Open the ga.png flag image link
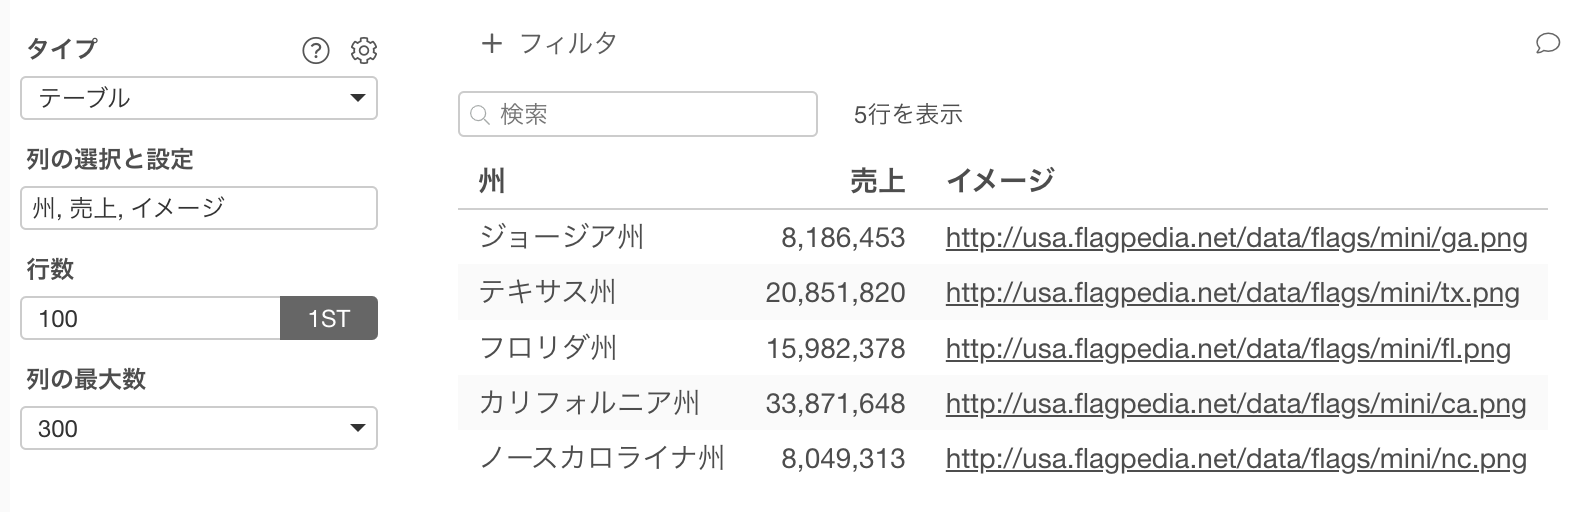 1237,238
